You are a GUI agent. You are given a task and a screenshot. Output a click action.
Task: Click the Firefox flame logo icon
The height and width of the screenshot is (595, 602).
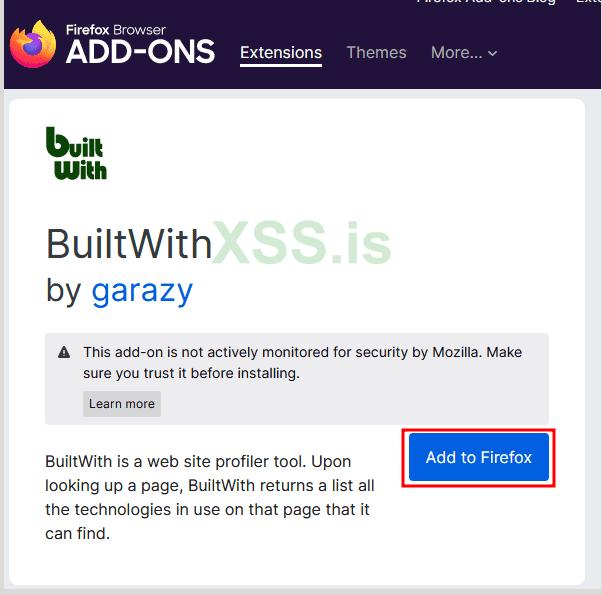[x=33, y=44]
